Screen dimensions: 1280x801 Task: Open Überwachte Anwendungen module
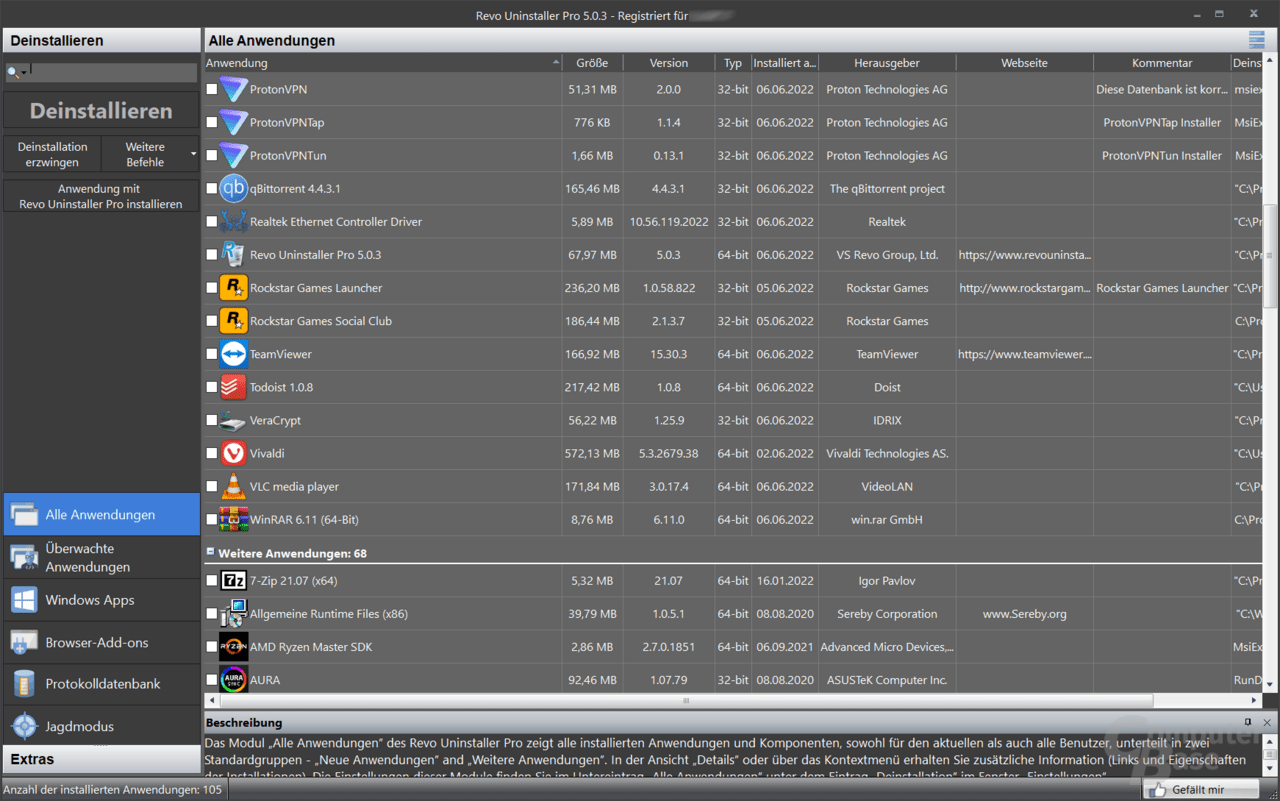101,557
